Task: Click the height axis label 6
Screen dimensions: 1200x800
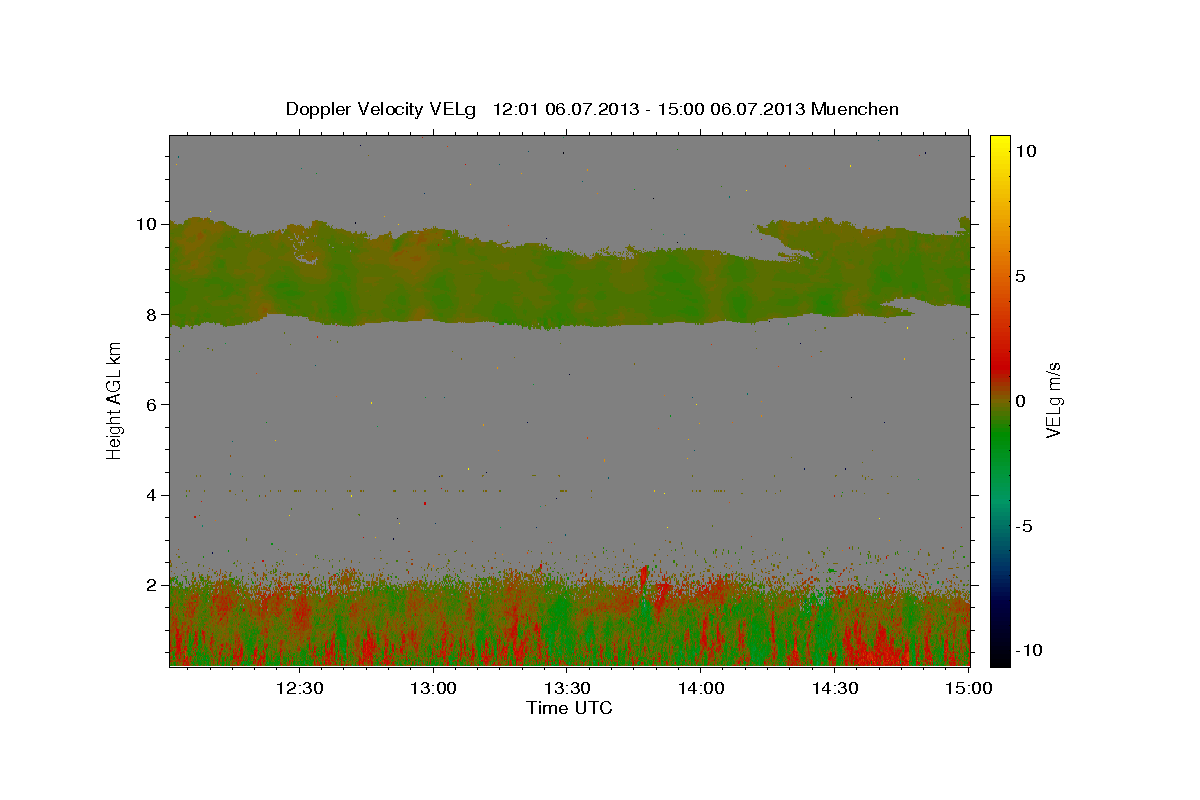Action: click(x=153, y=404)
